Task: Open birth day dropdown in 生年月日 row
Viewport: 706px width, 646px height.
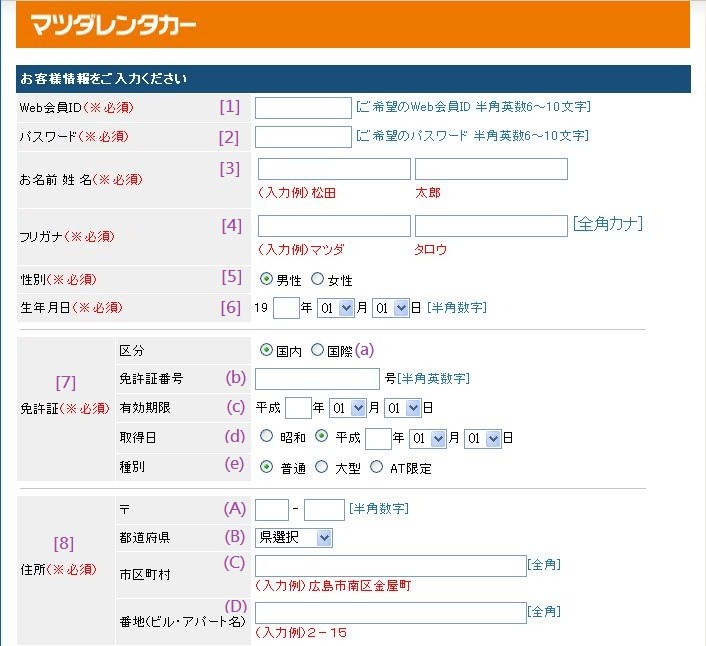Action: tap(391, 308)
